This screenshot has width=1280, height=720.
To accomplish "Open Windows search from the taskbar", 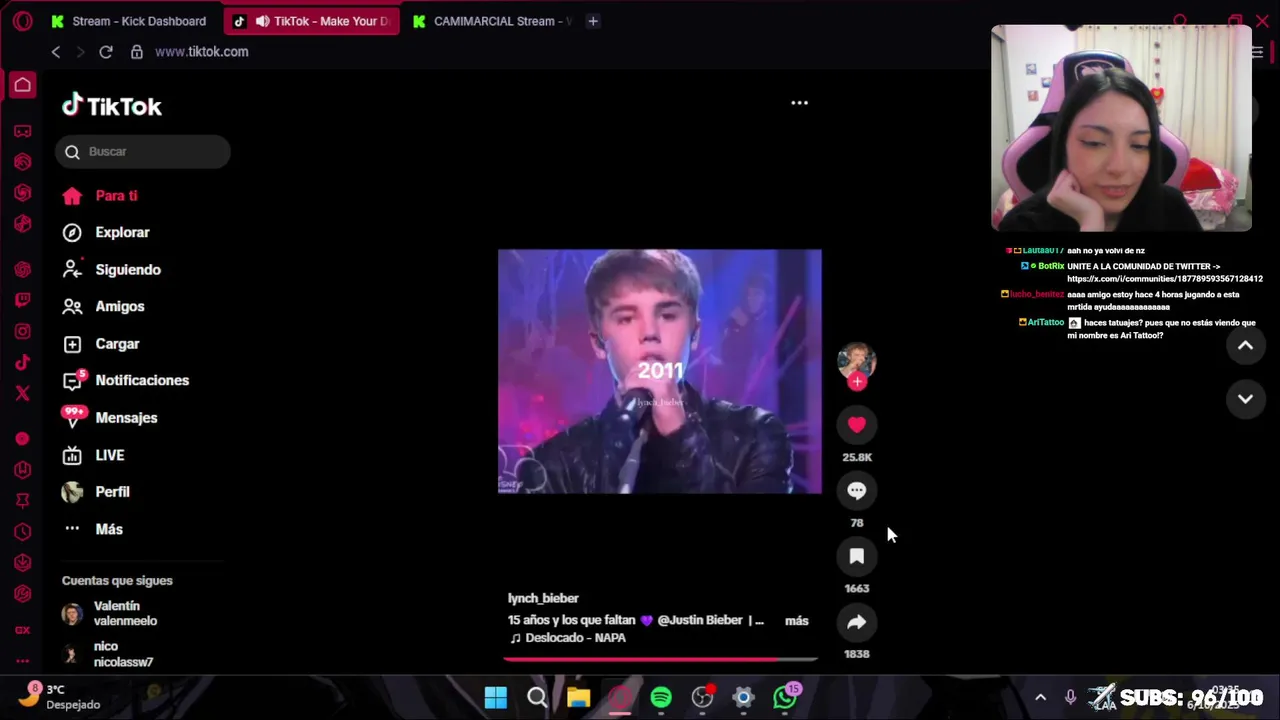I will (537, 698).
